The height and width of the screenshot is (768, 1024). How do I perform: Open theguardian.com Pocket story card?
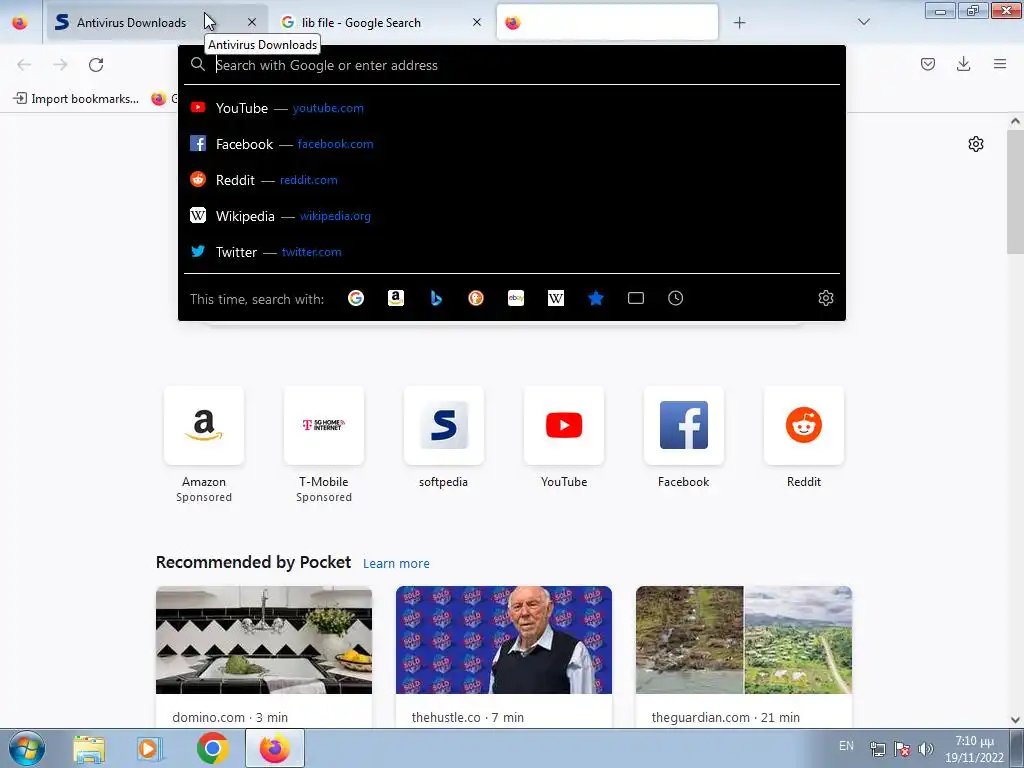744,656
